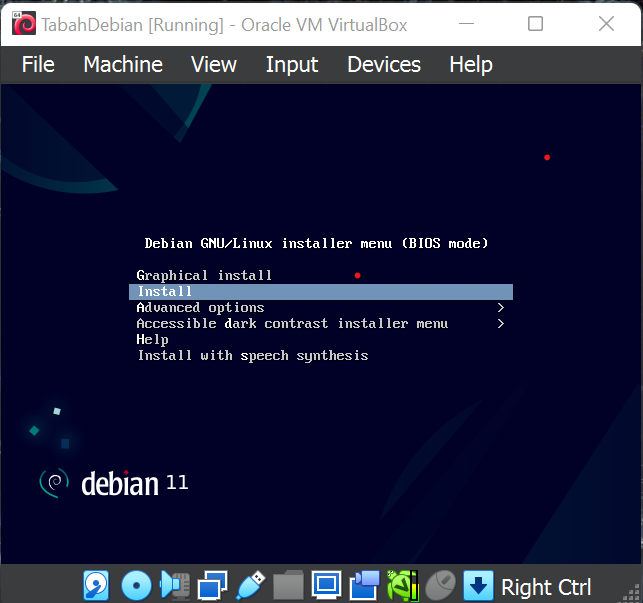Close the TabahDebian VM window

(x=606, y=24)
